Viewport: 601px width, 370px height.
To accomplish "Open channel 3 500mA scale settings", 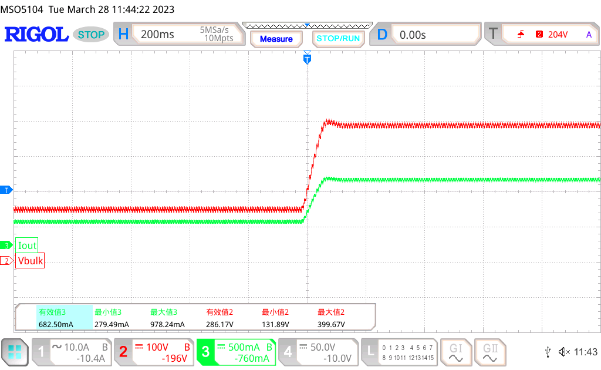I will tap(244, 347).
